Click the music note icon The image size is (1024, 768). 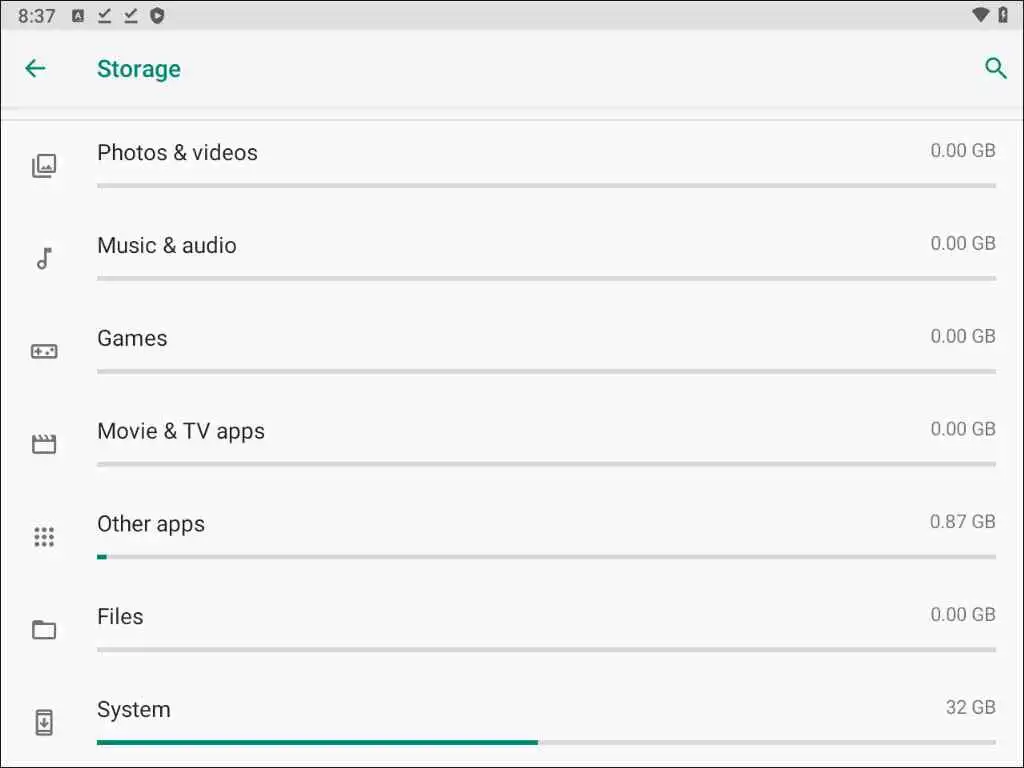click(x=44, y=259)
